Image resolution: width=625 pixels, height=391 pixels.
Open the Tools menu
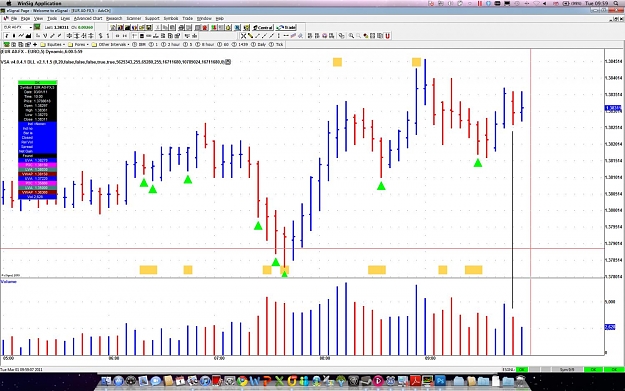tap(52, 18)
